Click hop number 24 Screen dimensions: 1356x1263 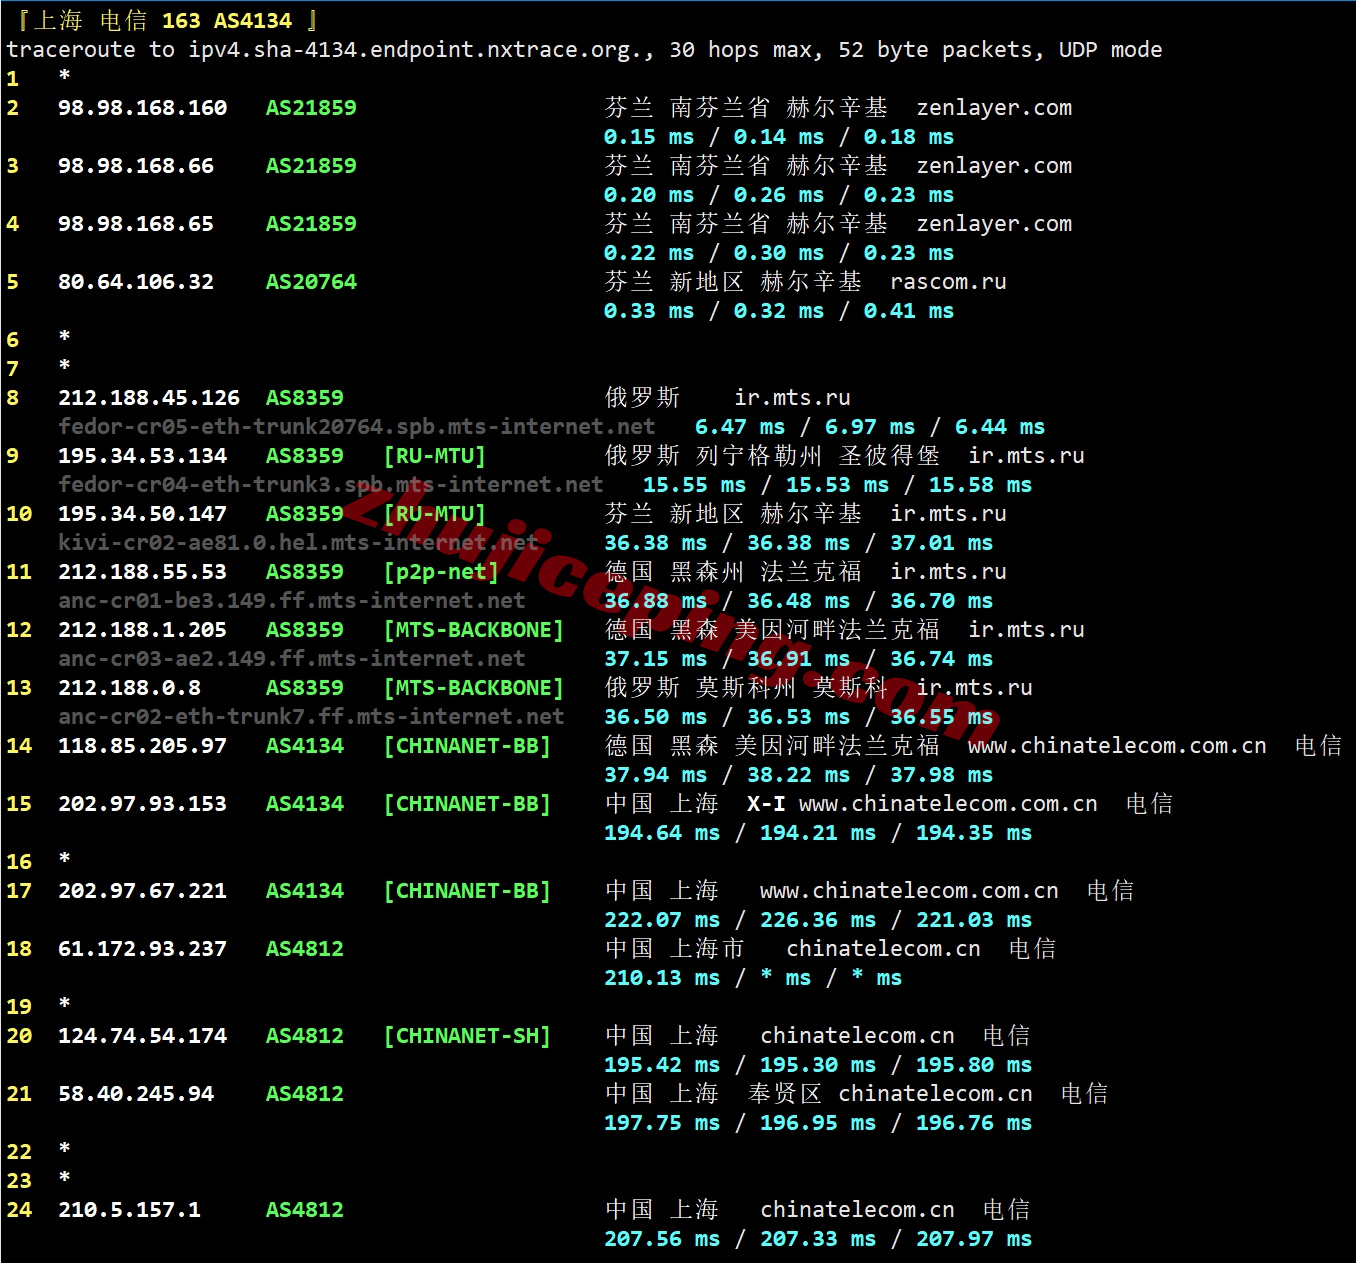pos(19,1210)
